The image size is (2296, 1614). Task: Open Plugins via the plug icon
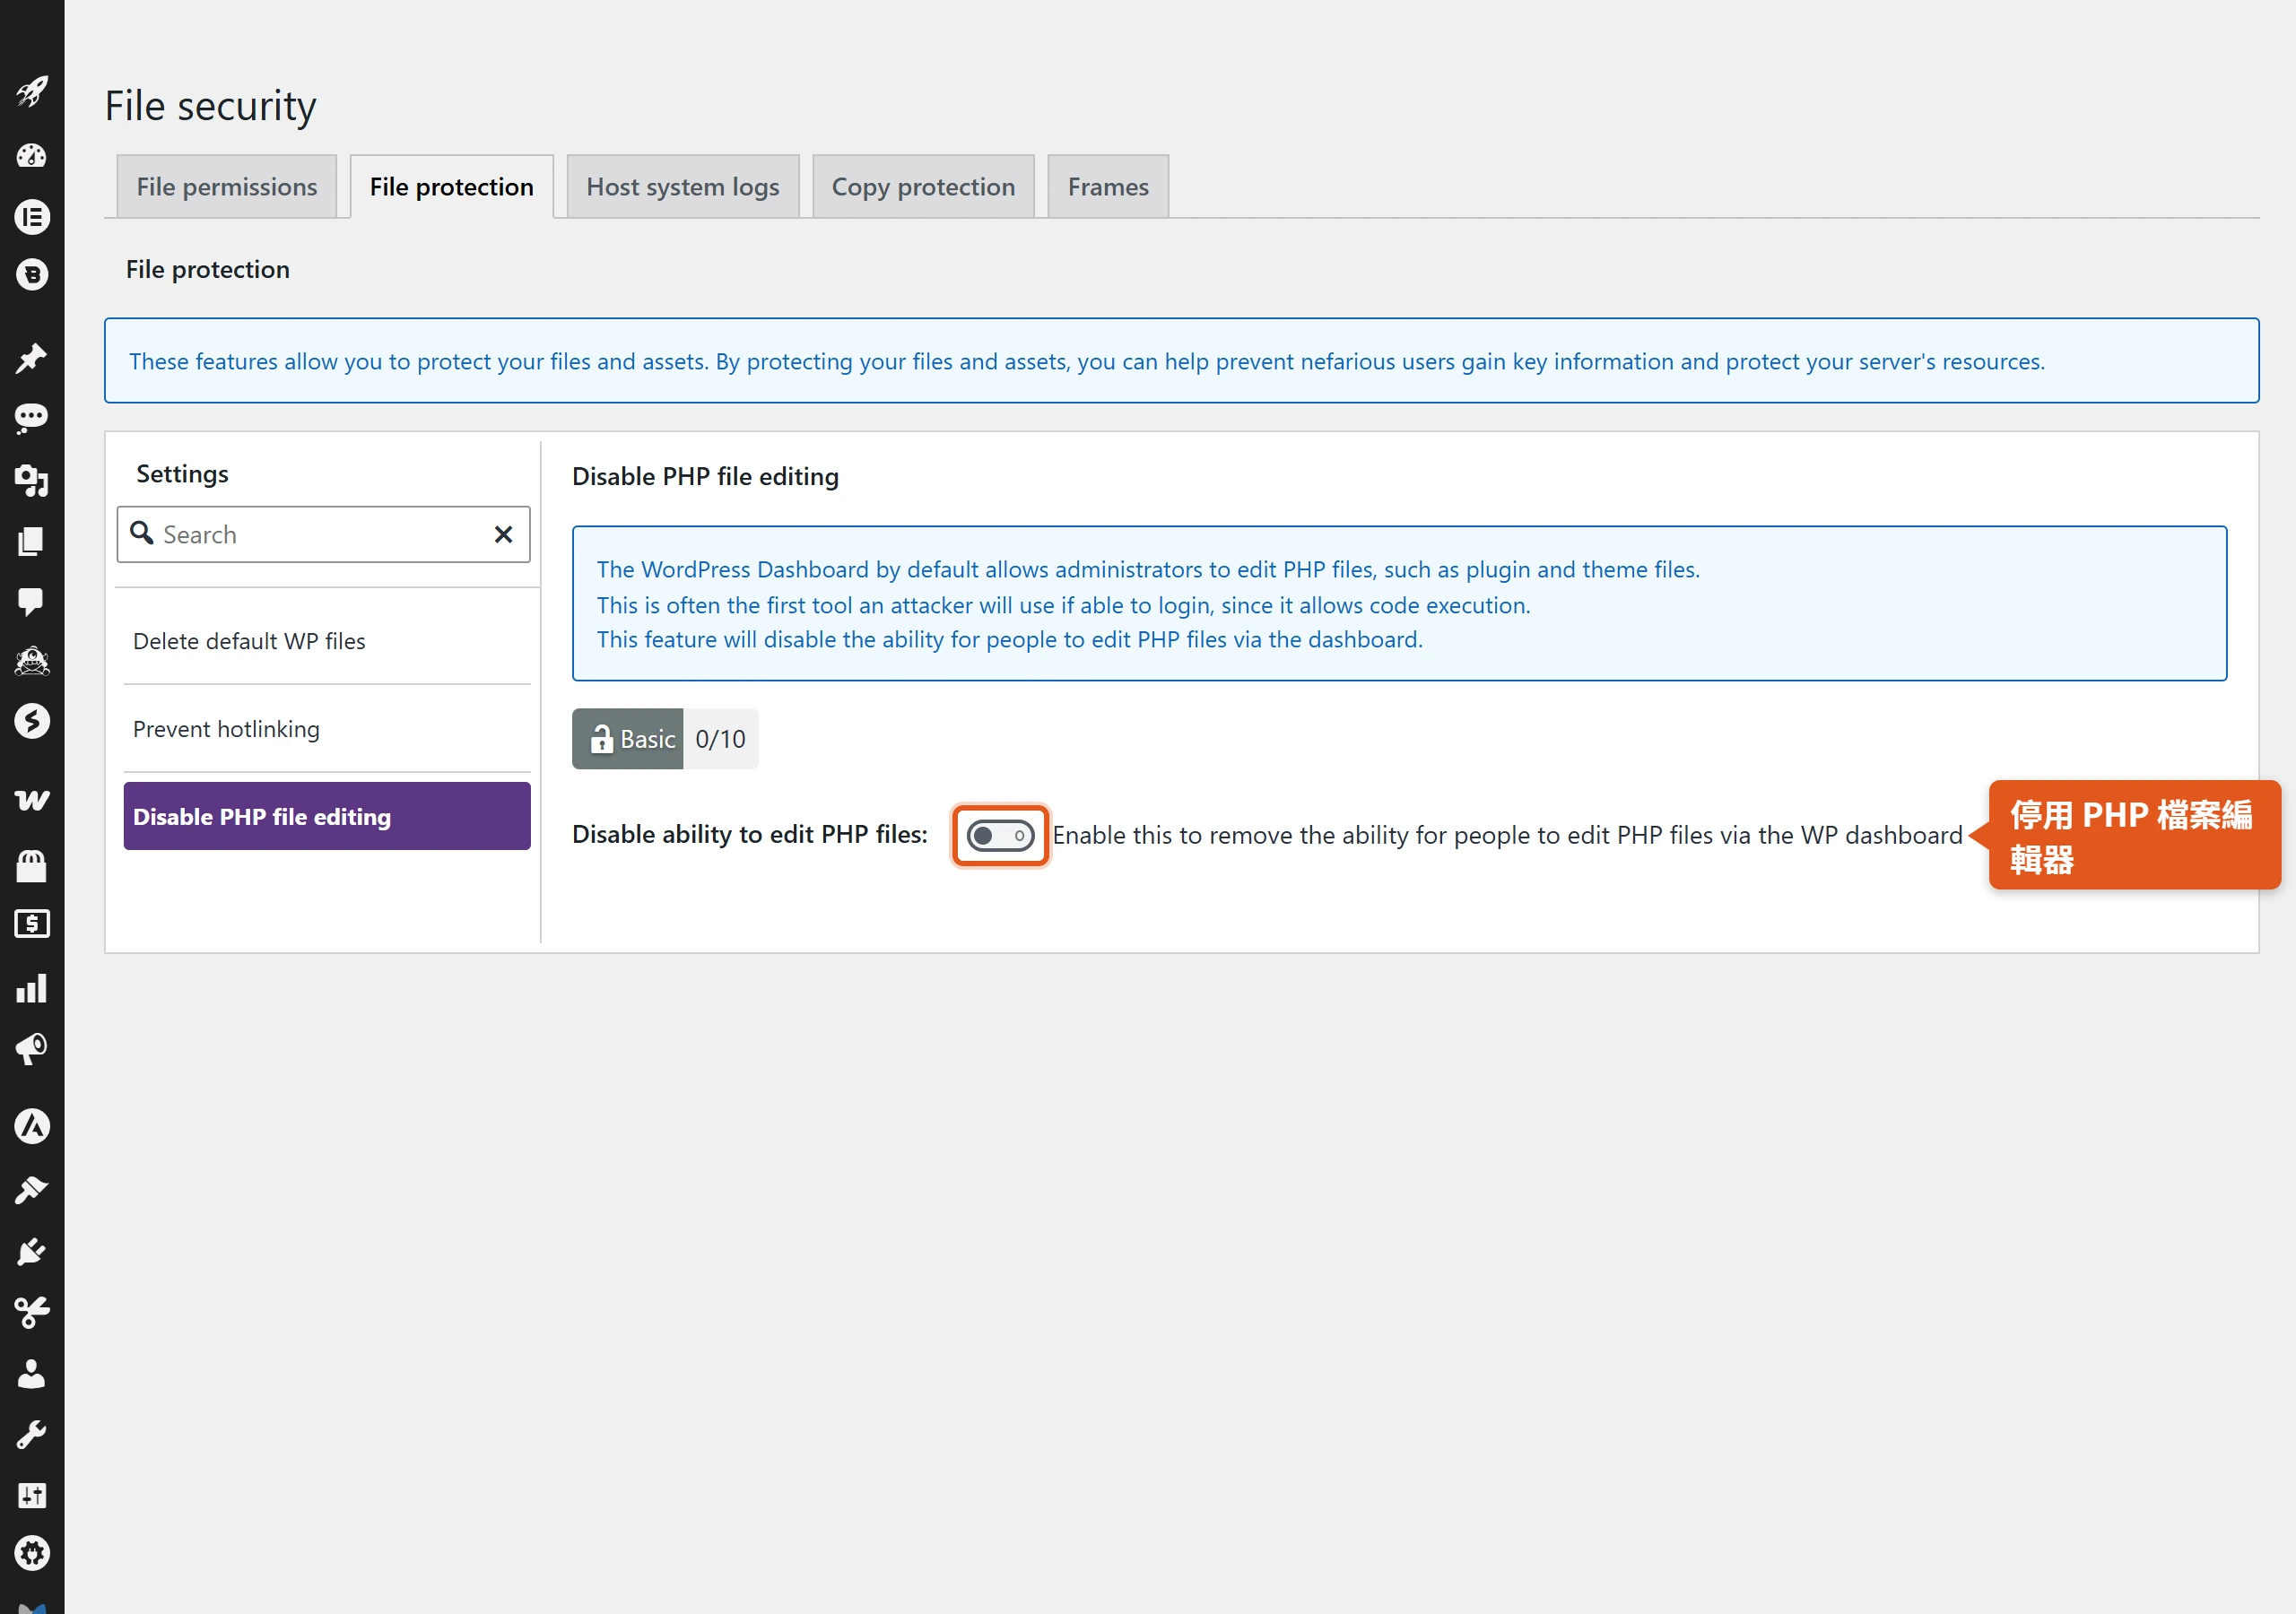click(x=32, y=1251)
